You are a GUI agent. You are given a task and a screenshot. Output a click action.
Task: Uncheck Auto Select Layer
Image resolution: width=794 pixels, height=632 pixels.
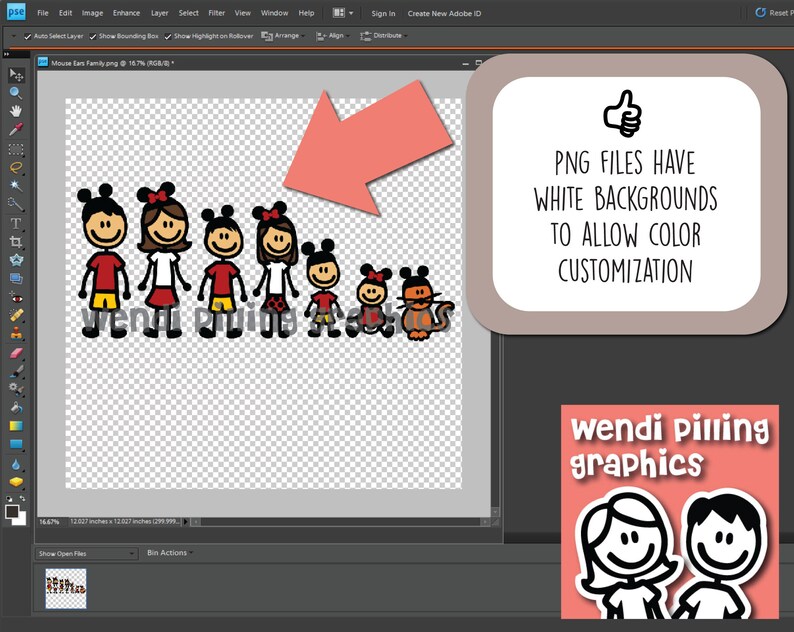click(x=28, y=36)
